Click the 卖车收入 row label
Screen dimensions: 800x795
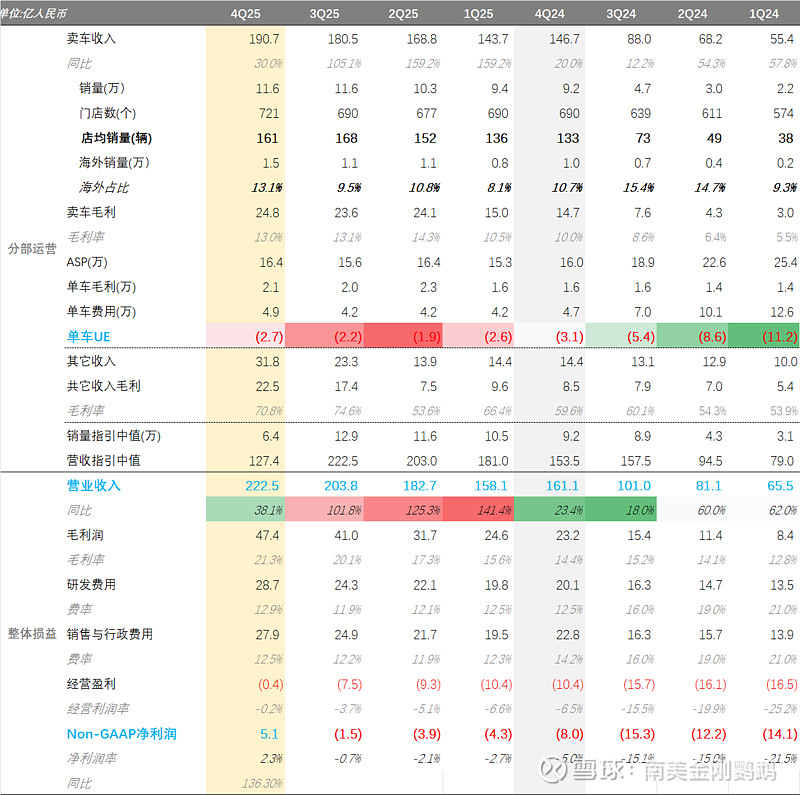91,39
